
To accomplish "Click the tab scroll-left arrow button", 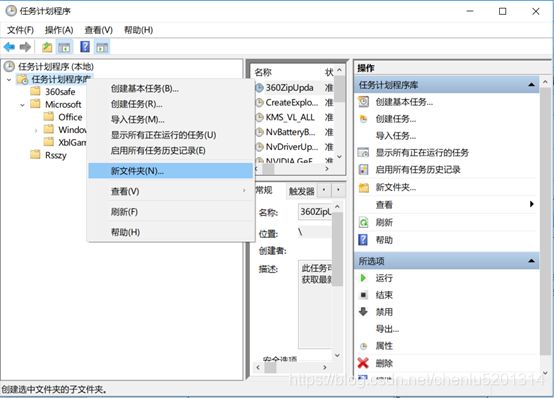I will (x=324, y=190).
